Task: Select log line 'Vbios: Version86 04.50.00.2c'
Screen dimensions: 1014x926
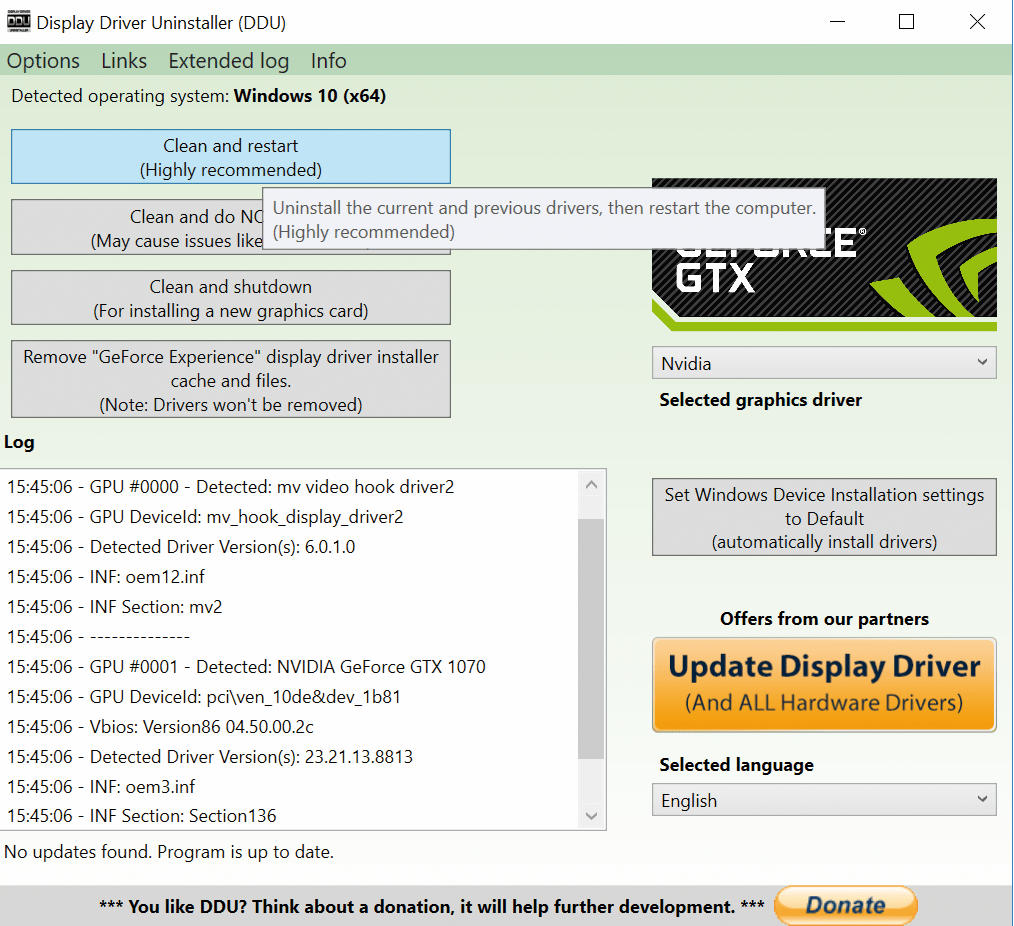Action: click(160, 727)
